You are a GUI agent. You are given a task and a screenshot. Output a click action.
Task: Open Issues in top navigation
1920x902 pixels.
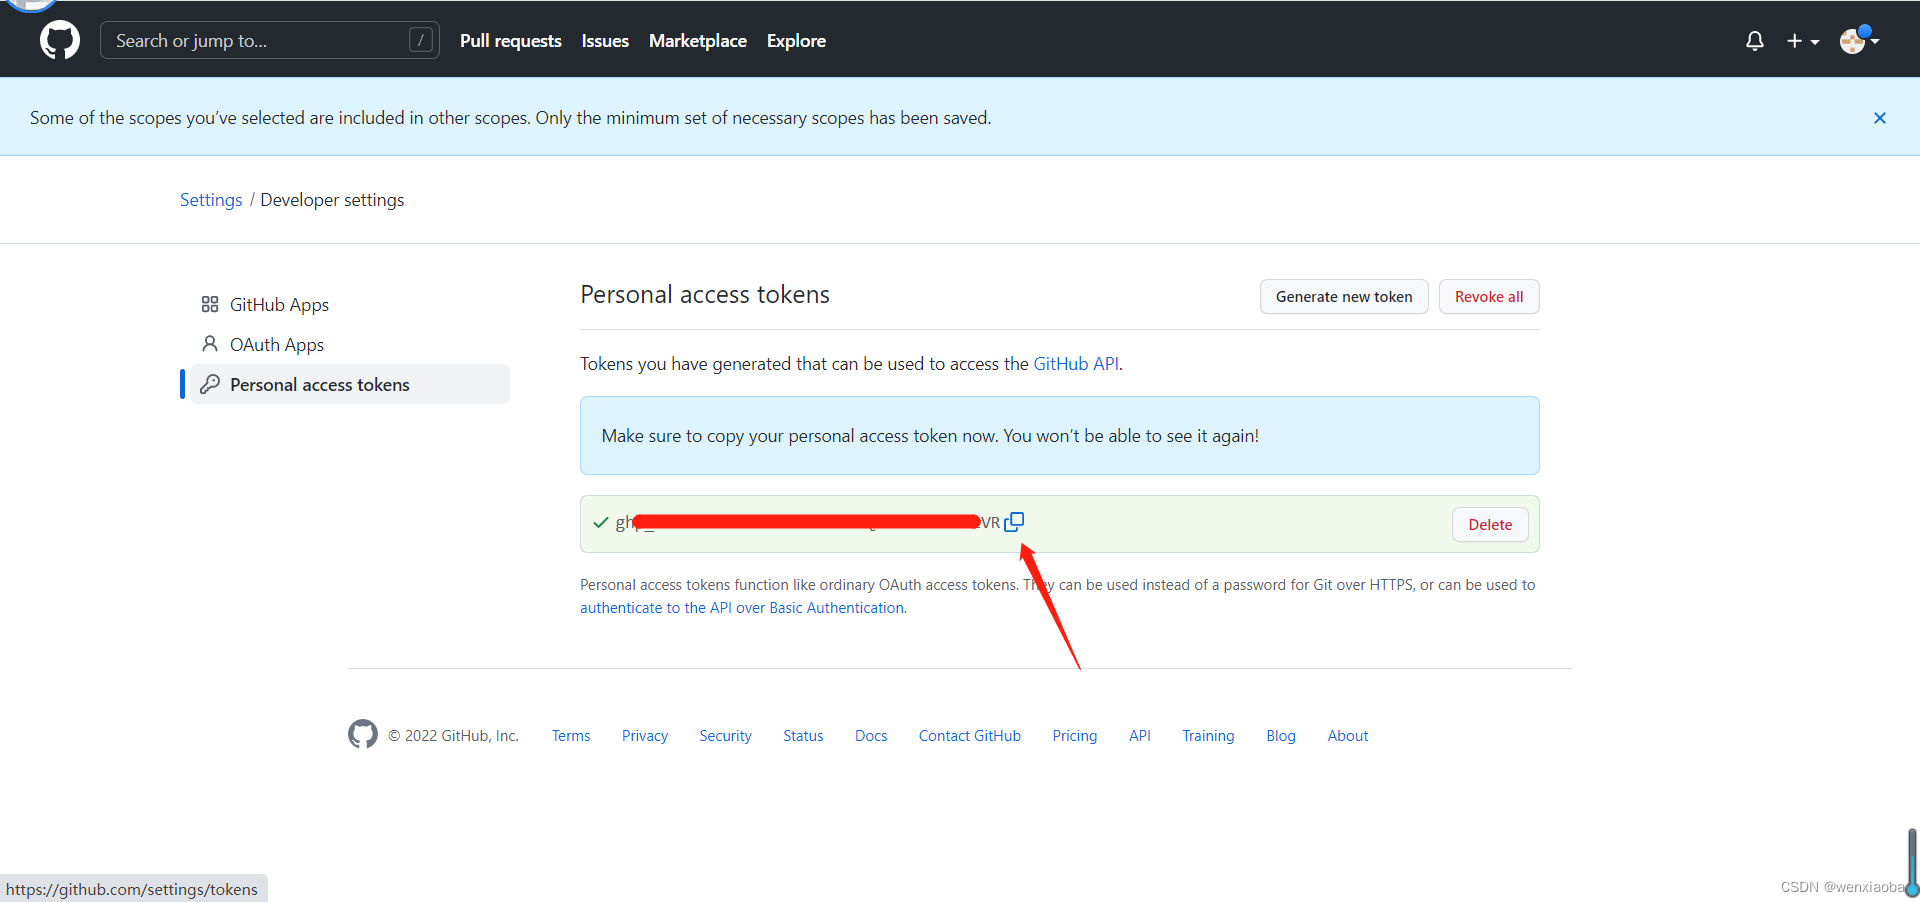pos(605,41)
